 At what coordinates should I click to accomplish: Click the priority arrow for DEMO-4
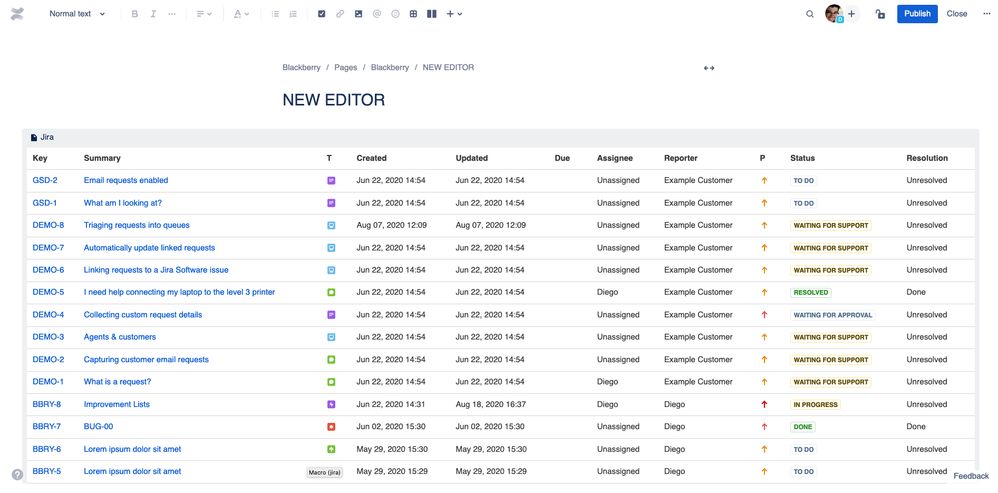pos(764,315)
